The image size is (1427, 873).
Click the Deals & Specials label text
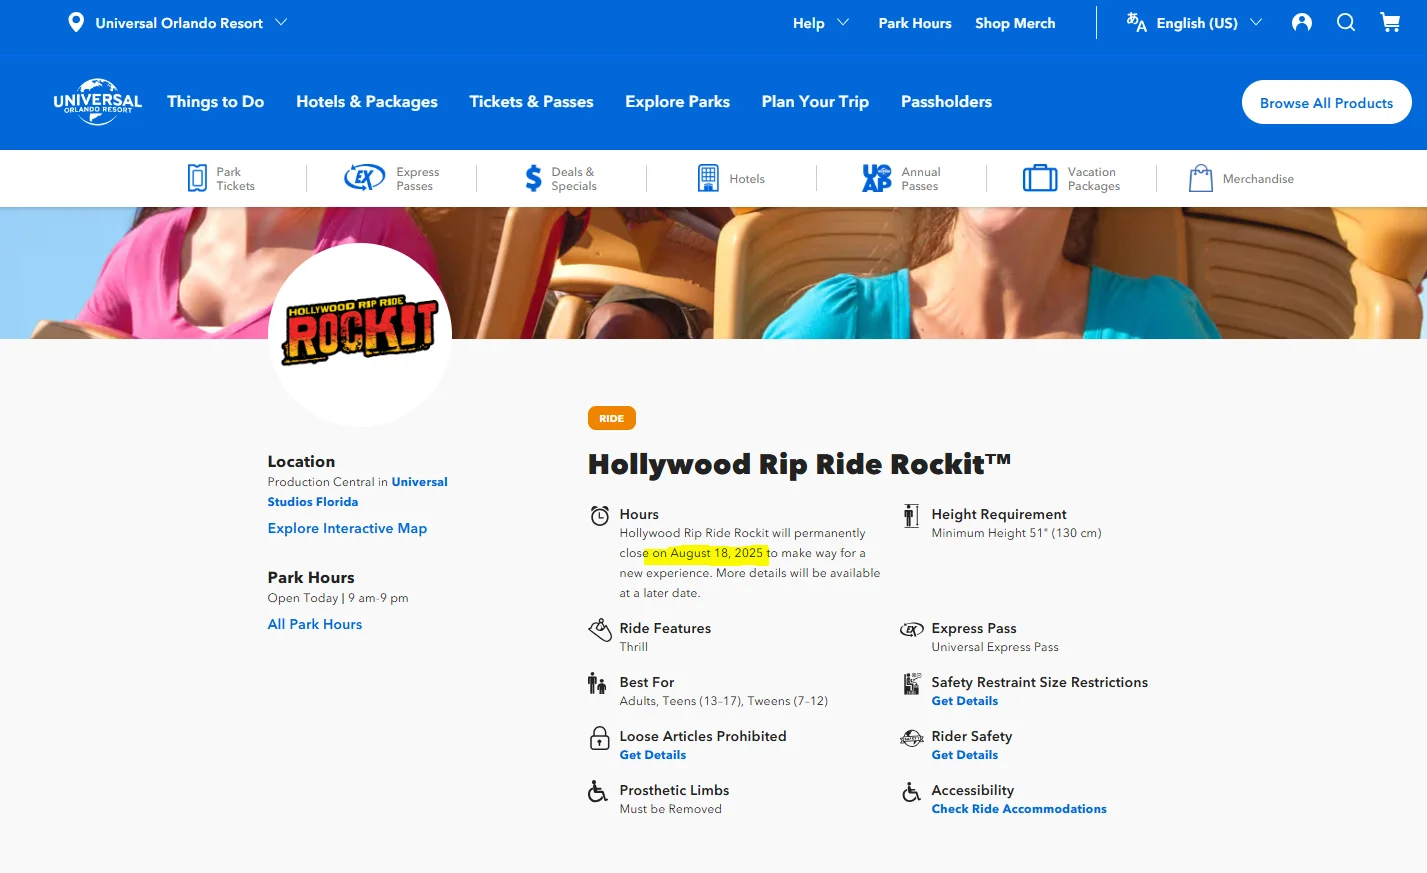click(574, 179)
